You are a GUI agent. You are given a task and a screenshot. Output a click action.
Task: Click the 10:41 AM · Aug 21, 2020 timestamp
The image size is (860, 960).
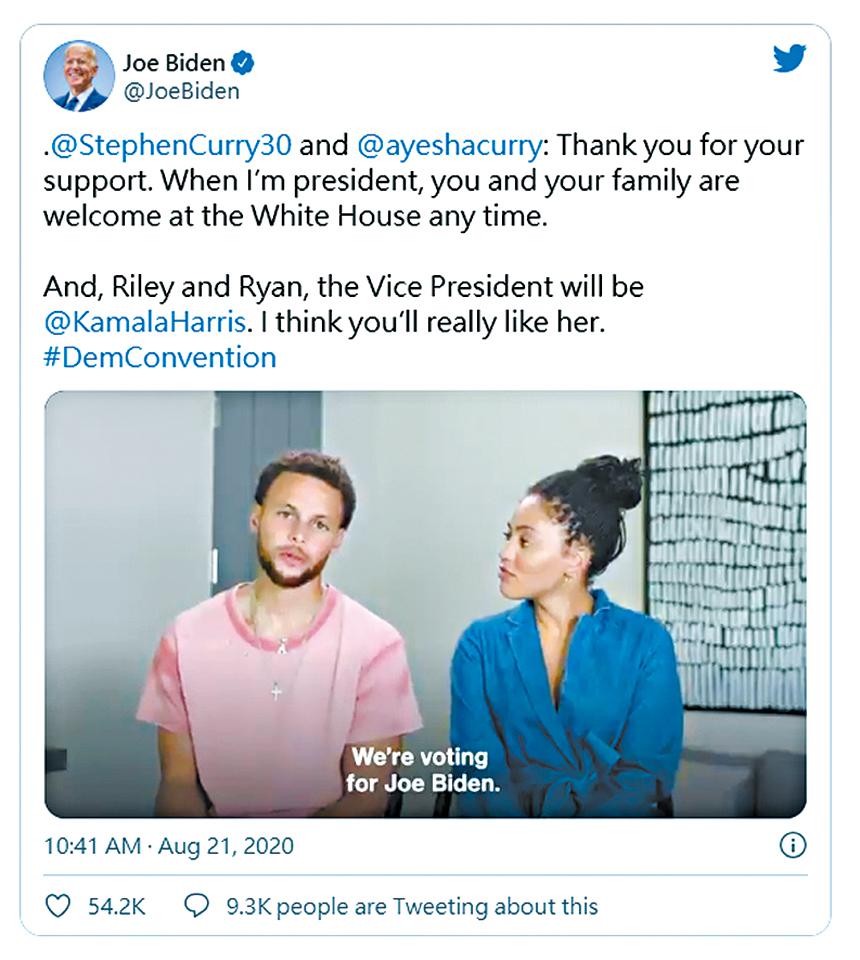(x=169, y=846)
